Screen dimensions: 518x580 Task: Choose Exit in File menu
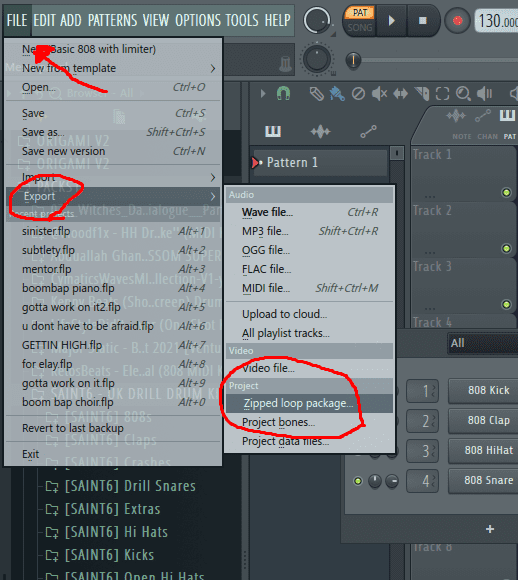click(x=113, y=454)
